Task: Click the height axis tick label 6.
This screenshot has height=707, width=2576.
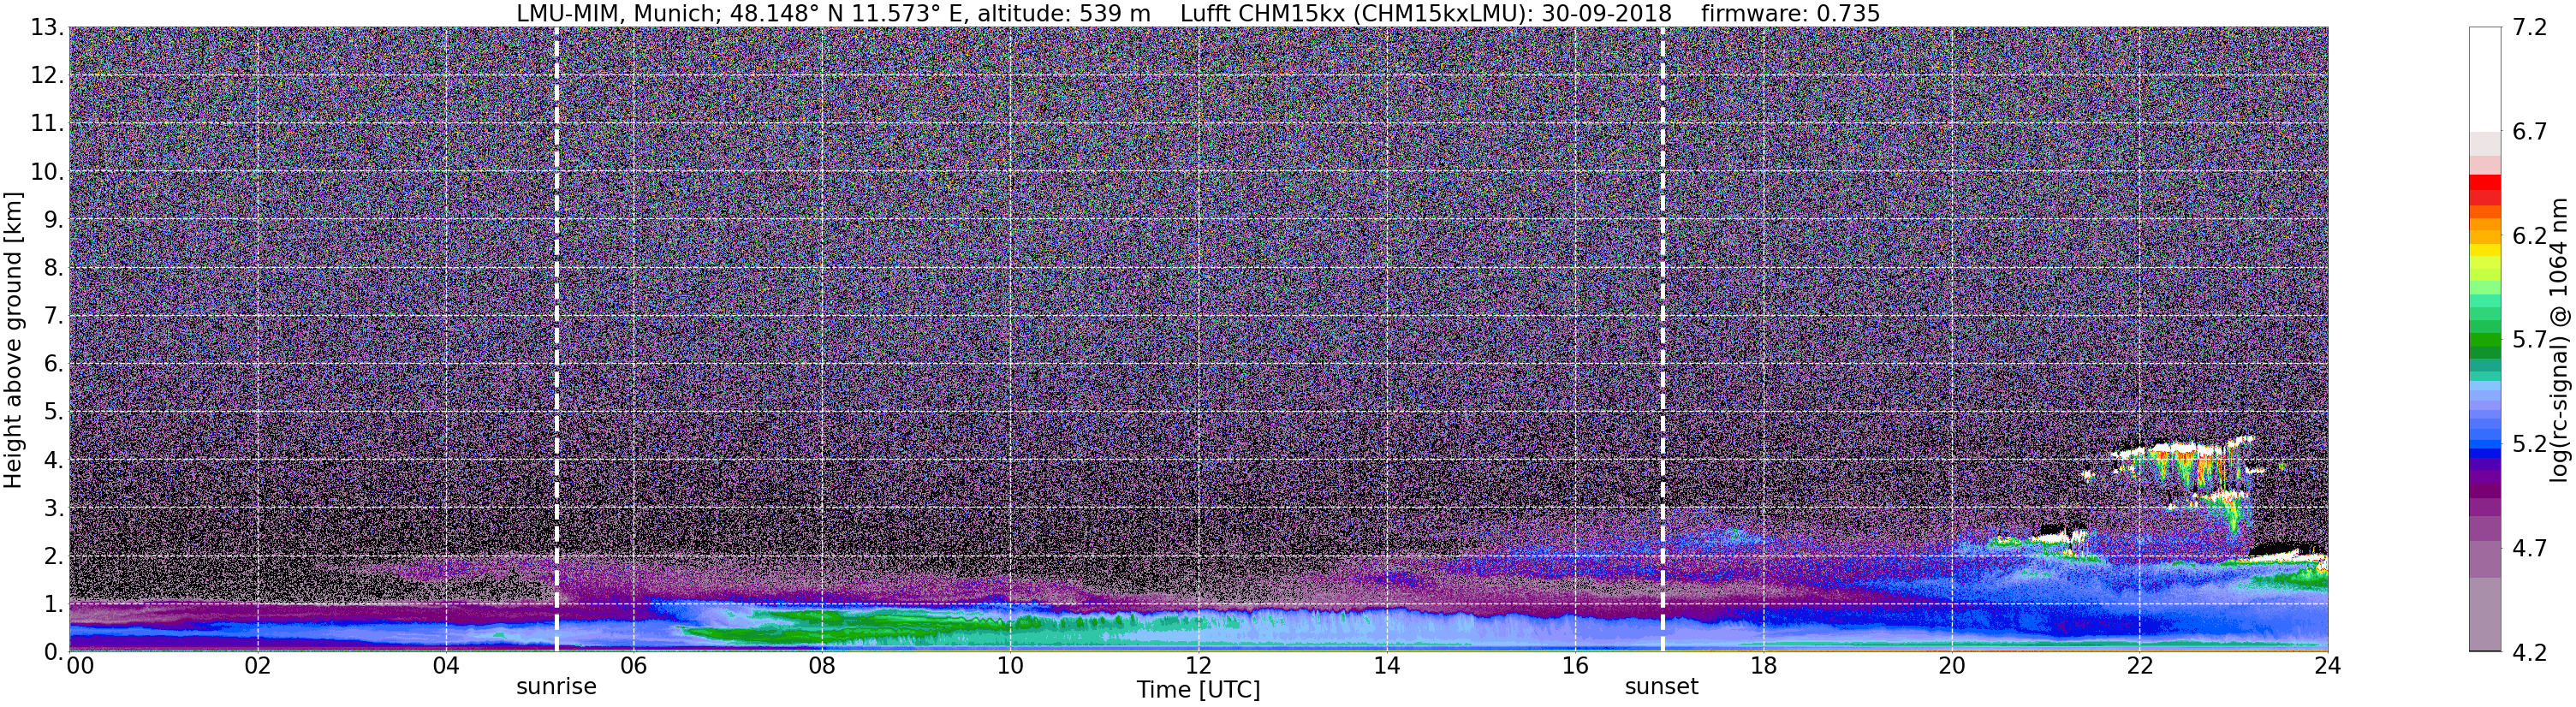Action: point(54,363)
